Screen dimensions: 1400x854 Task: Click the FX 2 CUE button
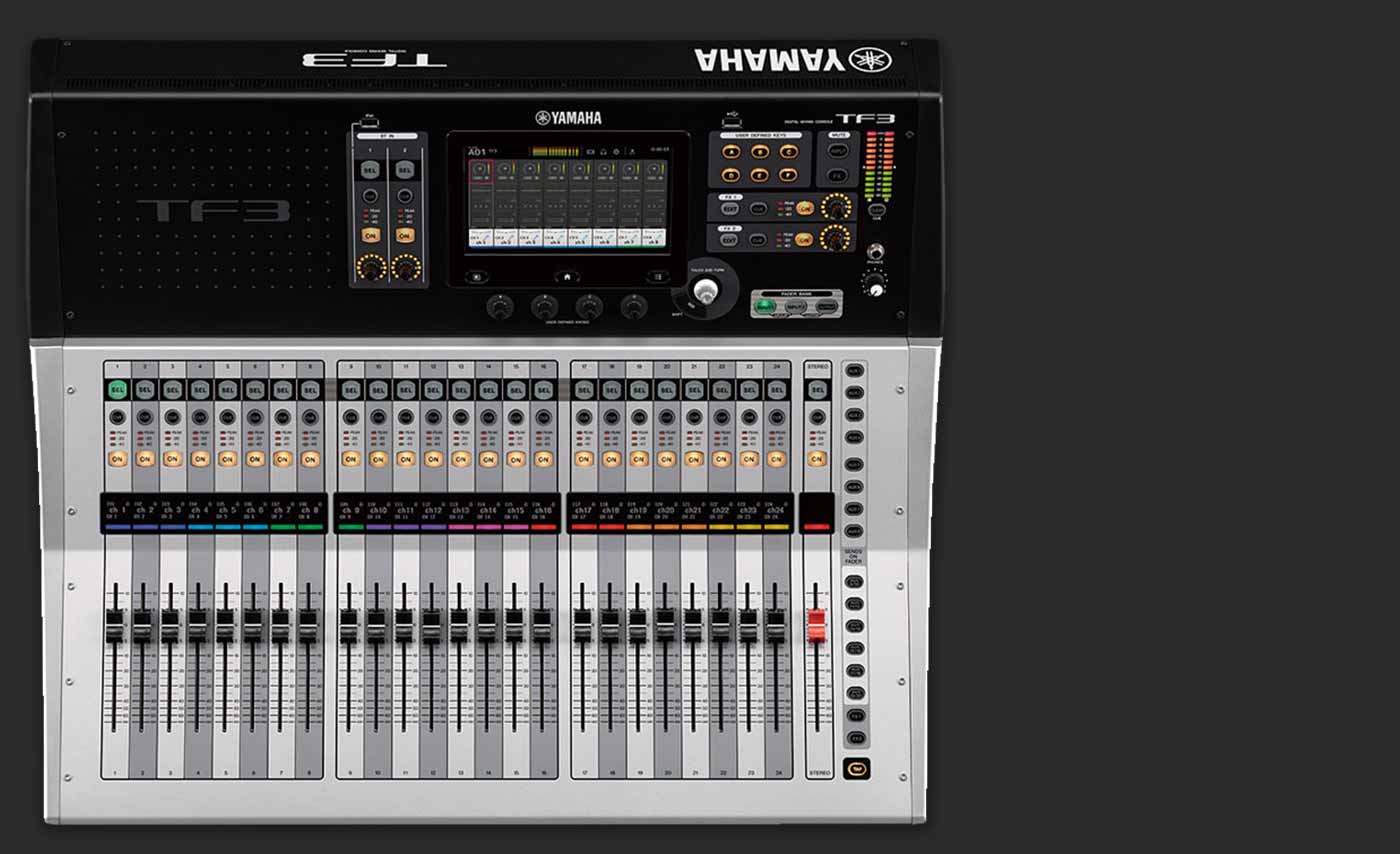point(758,240)
